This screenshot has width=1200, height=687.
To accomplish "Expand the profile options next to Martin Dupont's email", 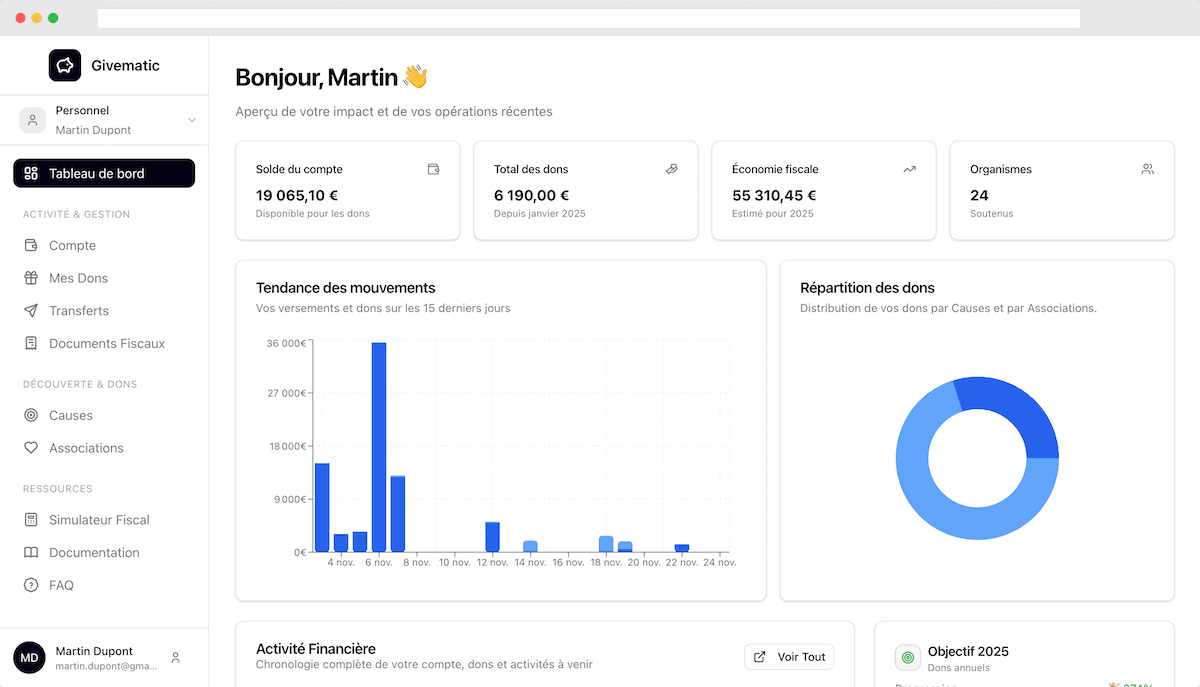I will pos(175,657).
